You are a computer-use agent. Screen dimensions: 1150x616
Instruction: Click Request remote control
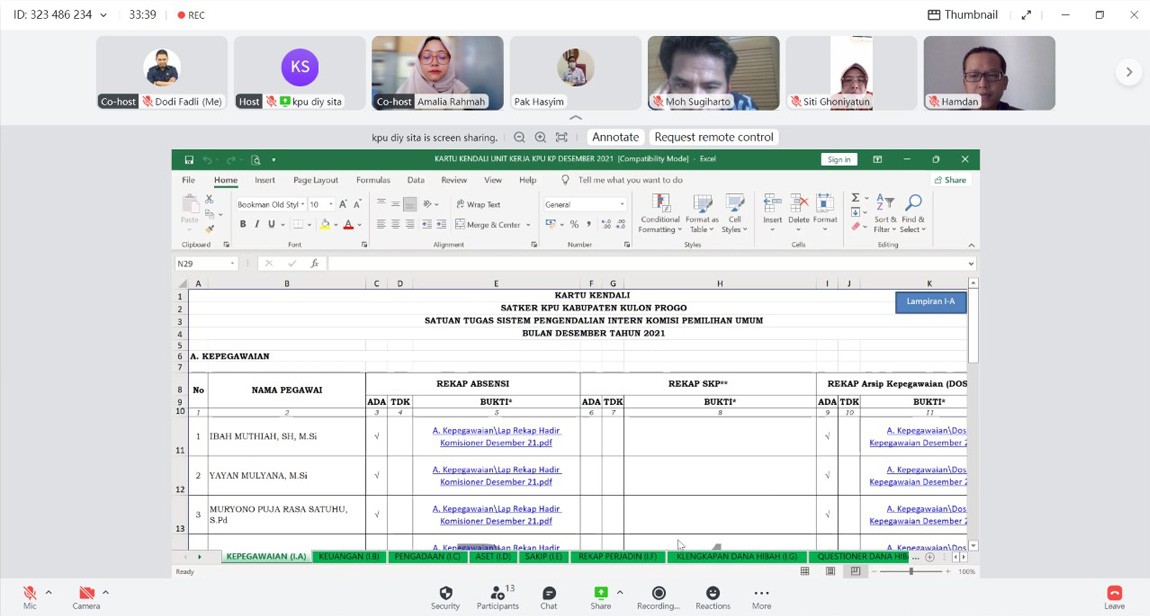point(714,137)
